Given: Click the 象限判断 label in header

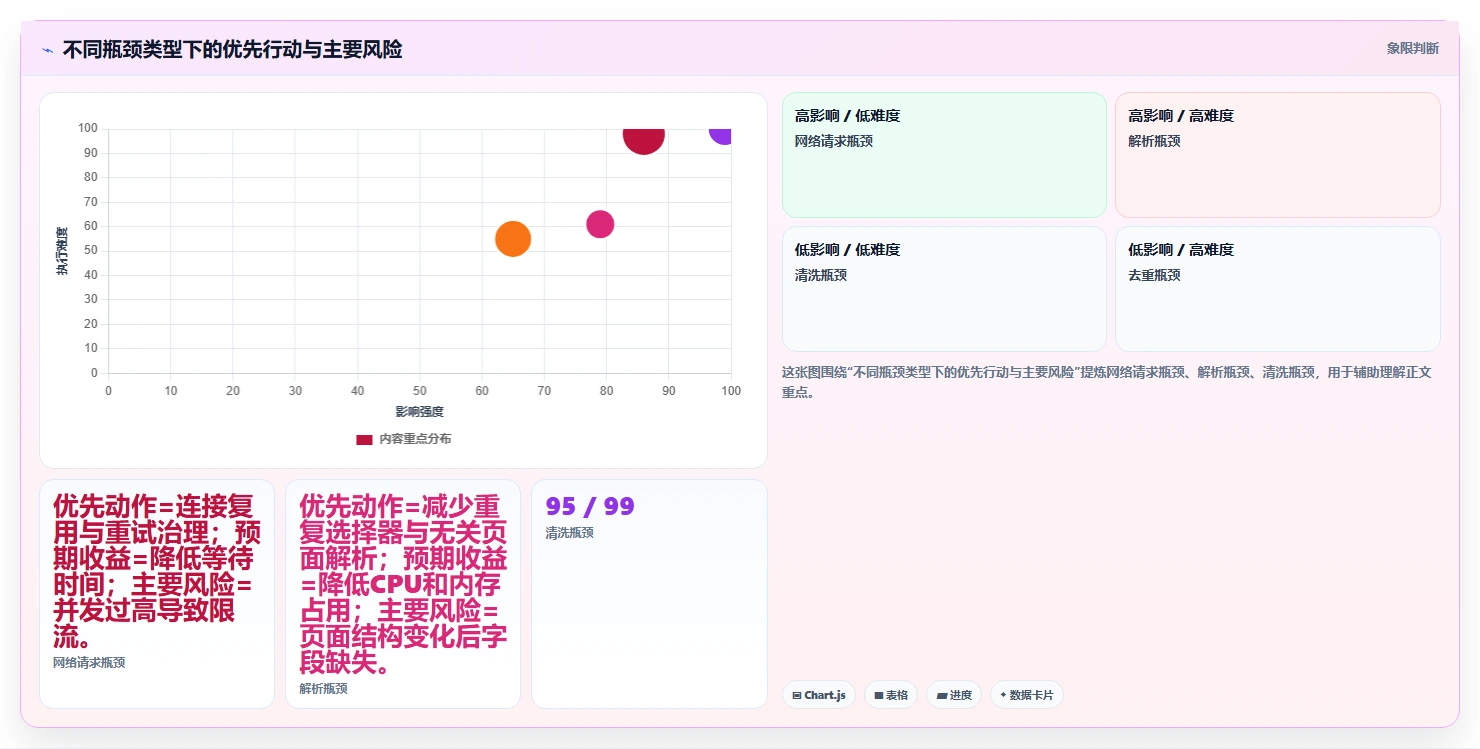Looking at the screenshot, I should coord(1412,48).
